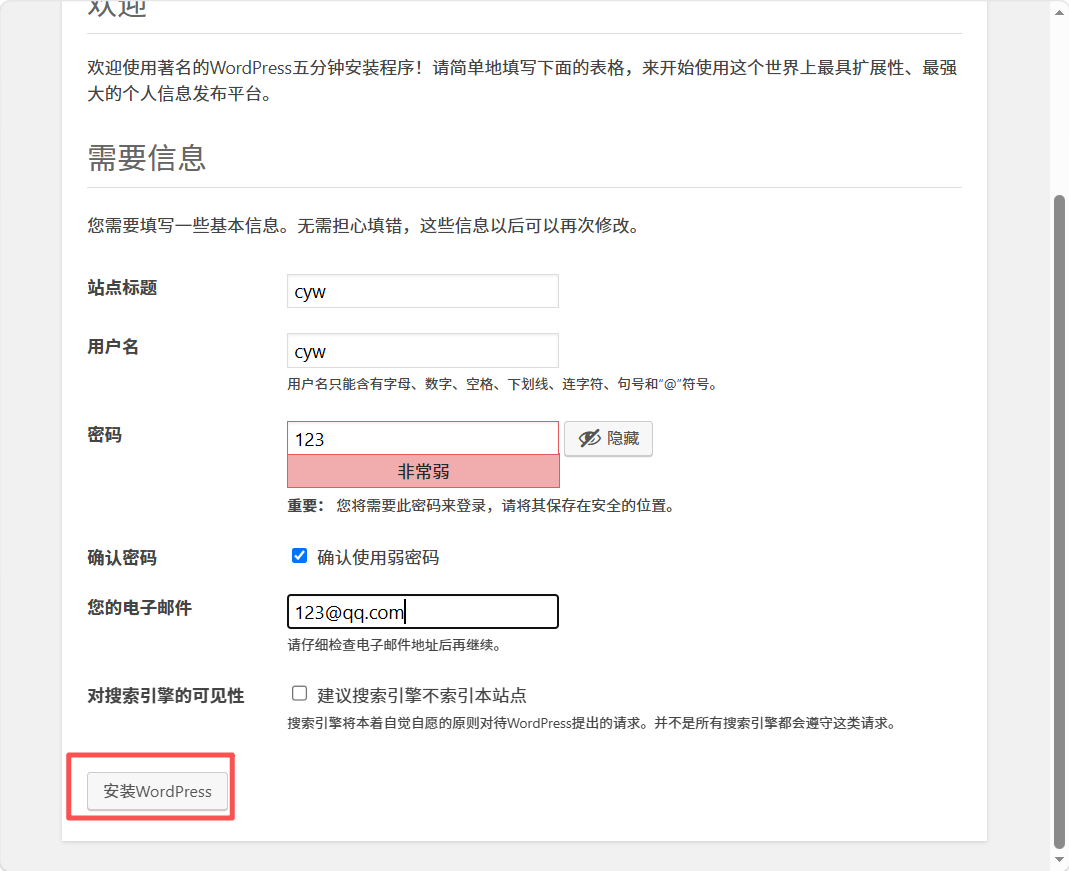Click the 需要信息 heading
The height and width of the screenshot is (871, 1069).
[x=147, y=158]
